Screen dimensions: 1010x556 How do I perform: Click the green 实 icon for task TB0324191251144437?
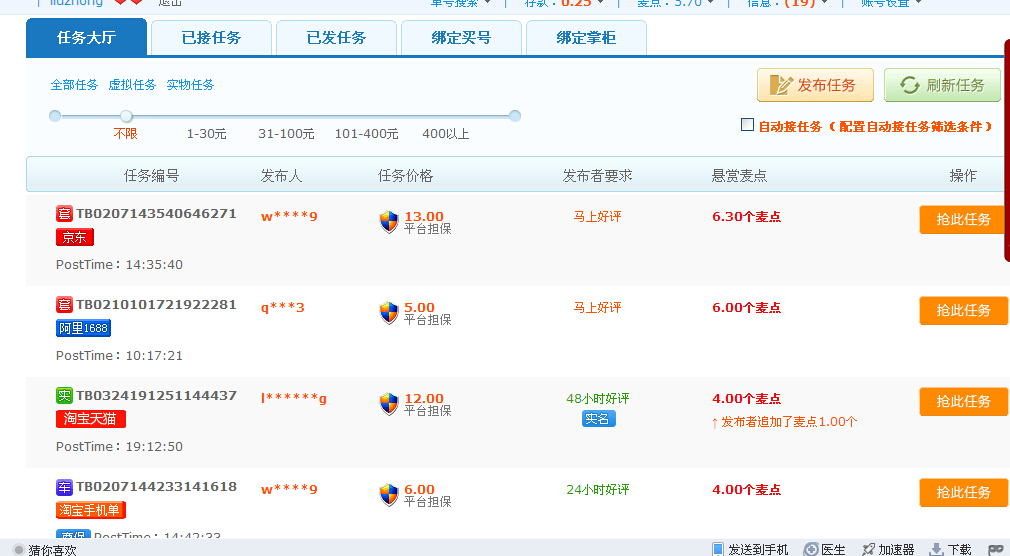[64, 395]
